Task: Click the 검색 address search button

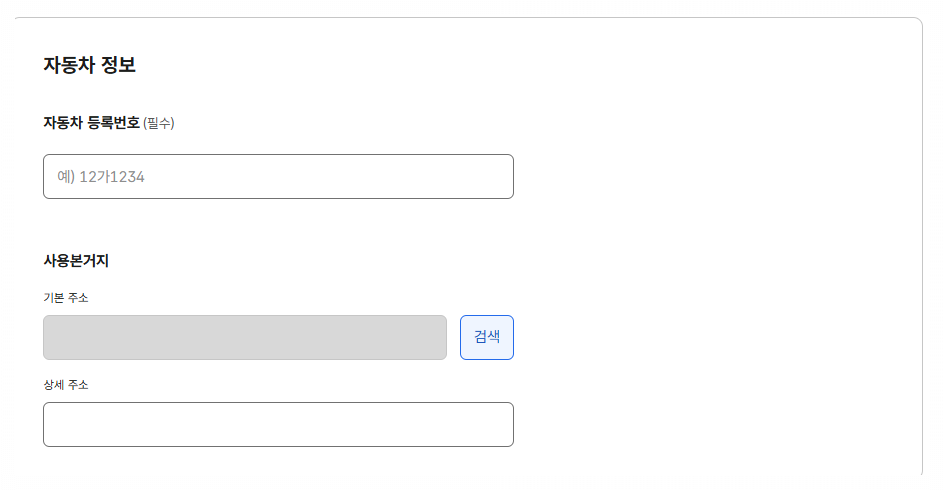Action: click(486, 337)
